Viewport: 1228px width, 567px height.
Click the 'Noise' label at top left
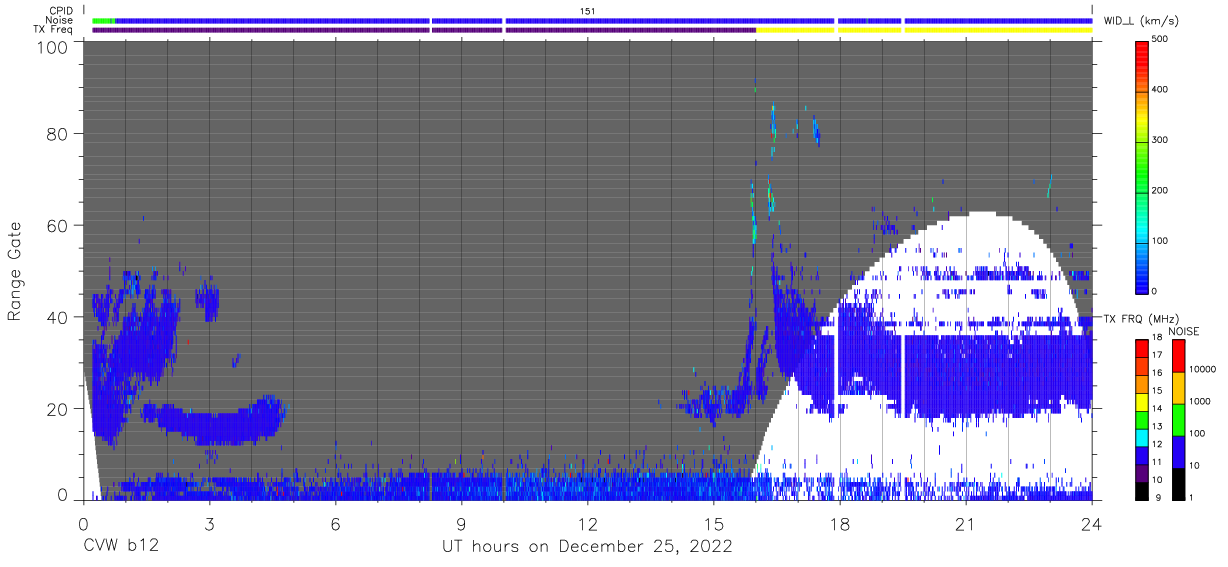pyautogui.click(x=60, y=20)
